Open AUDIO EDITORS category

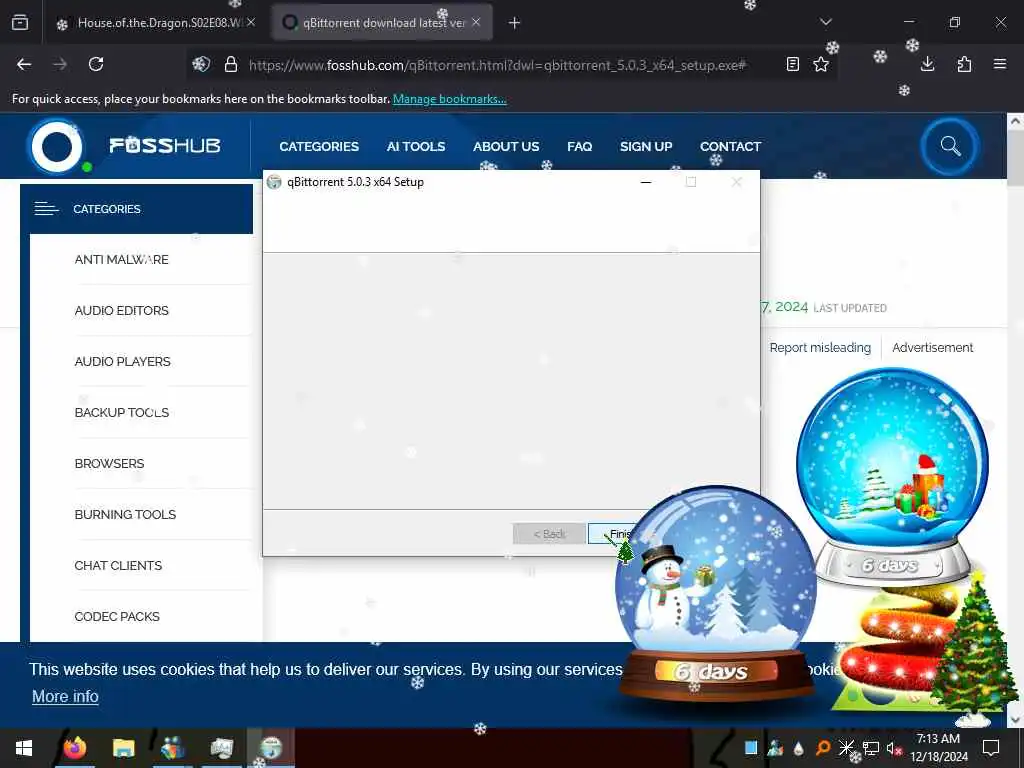[x=121, y=310]
